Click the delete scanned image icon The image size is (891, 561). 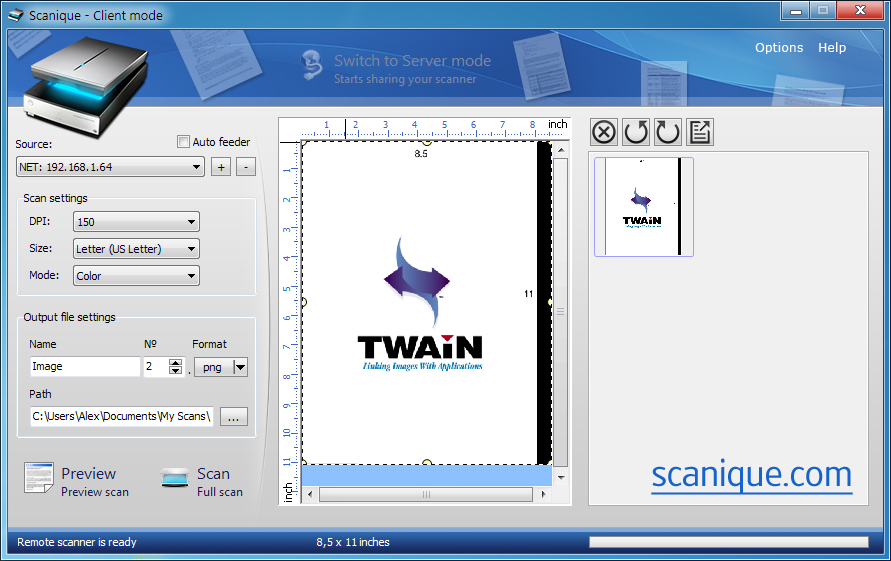[x=604, y=132]
